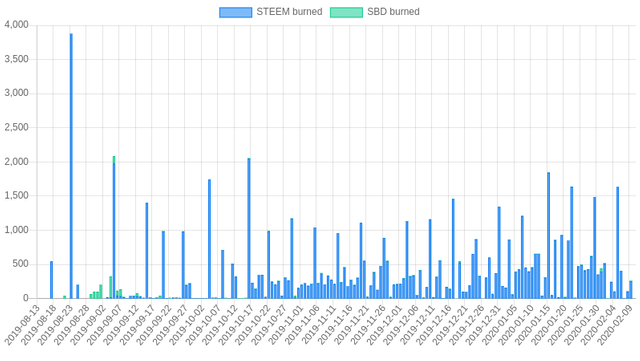
Task: Click the x-axis date 2019-08-13
Action: click(22, 325)
